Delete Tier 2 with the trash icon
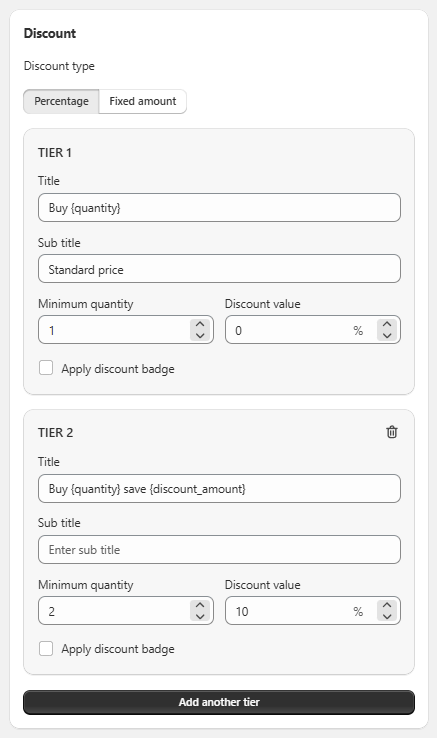 392,432
